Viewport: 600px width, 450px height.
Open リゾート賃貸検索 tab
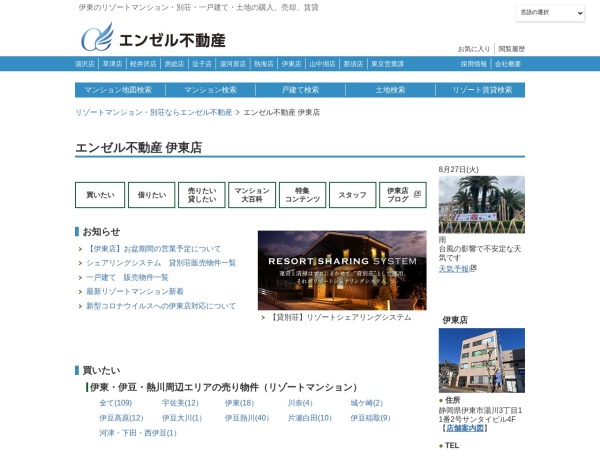(x=482, y=90)
